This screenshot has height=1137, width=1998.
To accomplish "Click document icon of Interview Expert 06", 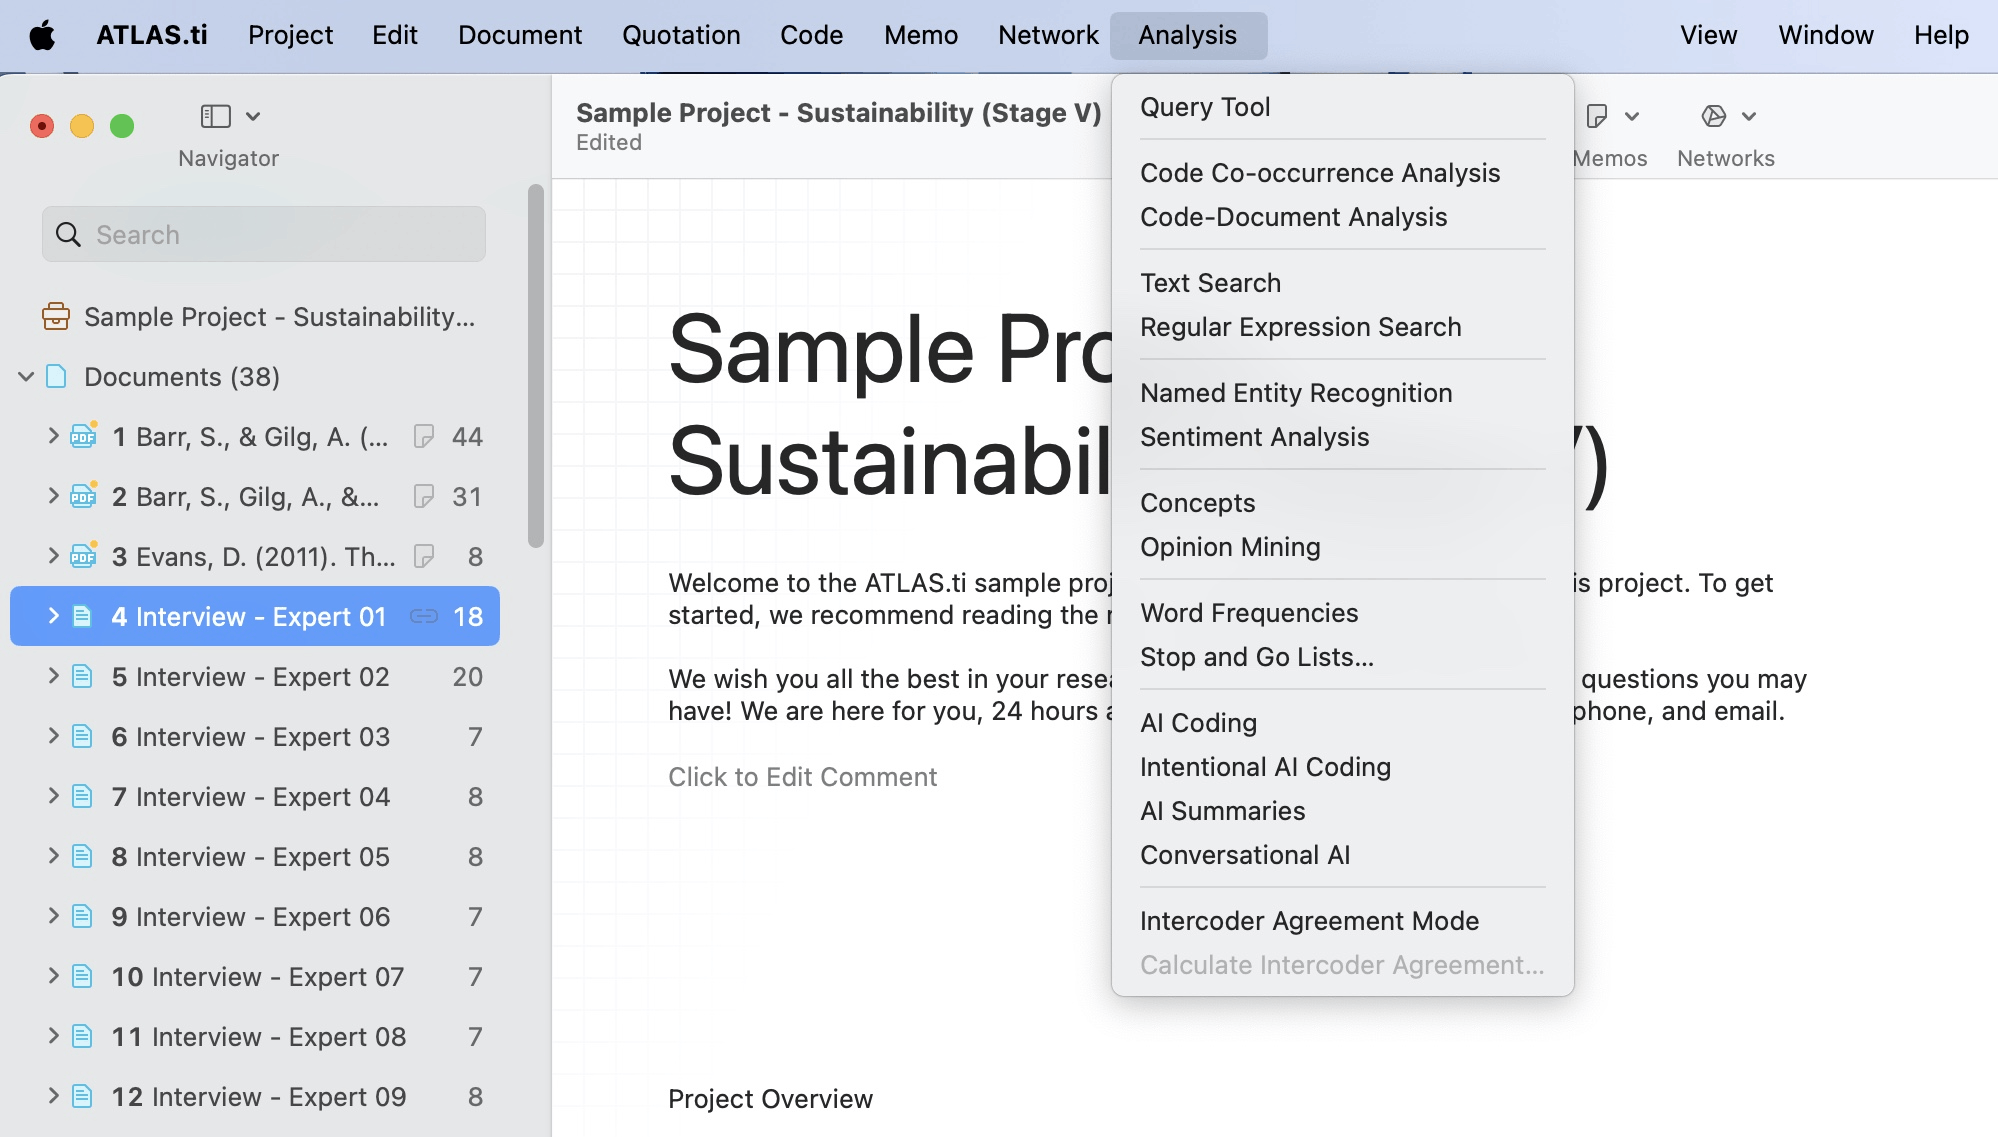I will tap(83, 916).
